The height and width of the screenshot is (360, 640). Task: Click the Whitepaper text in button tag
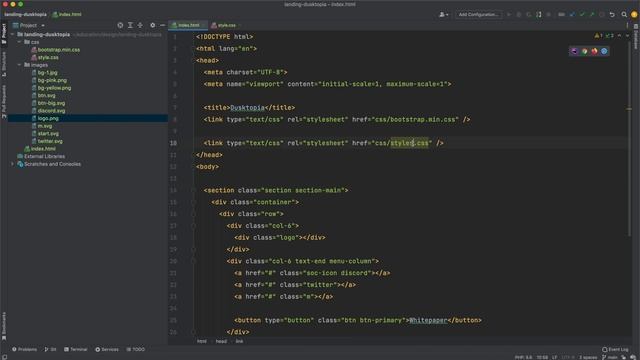click(x=428, y=320)
